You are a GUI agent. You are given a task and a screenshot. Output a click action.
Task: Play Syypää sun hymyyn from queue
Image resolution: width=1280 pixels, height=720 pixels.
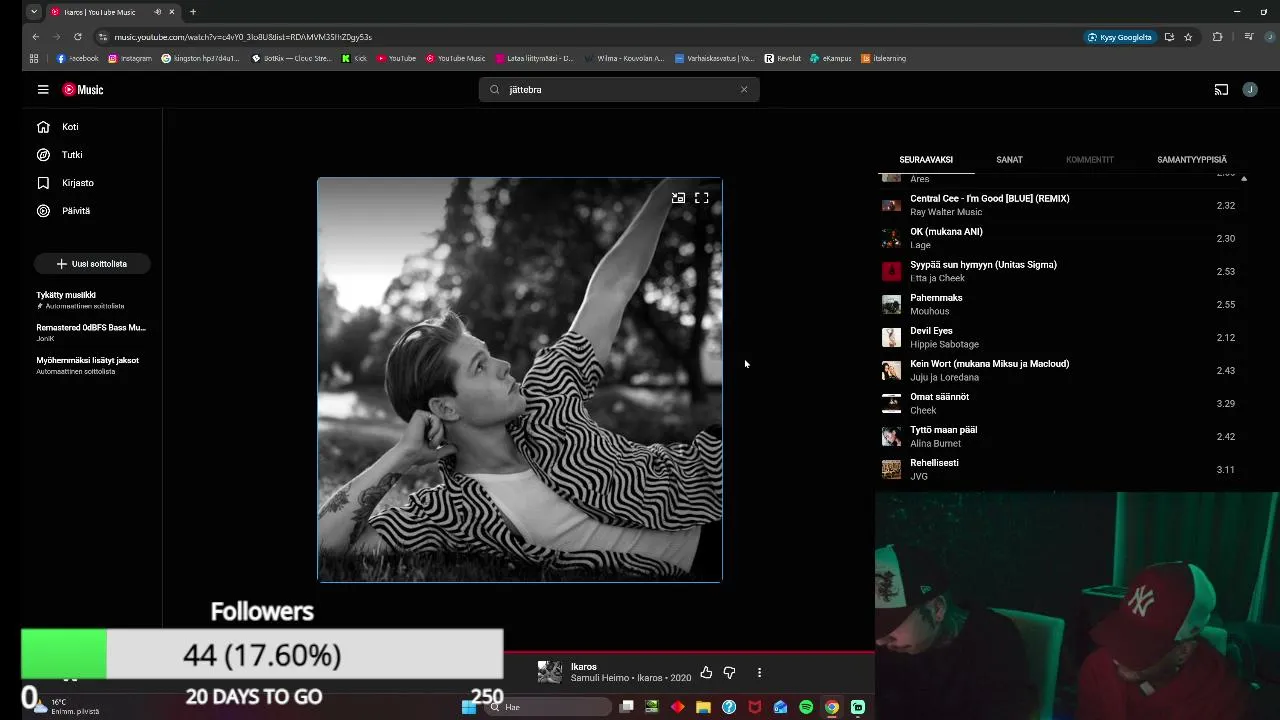click(1060, 271)
